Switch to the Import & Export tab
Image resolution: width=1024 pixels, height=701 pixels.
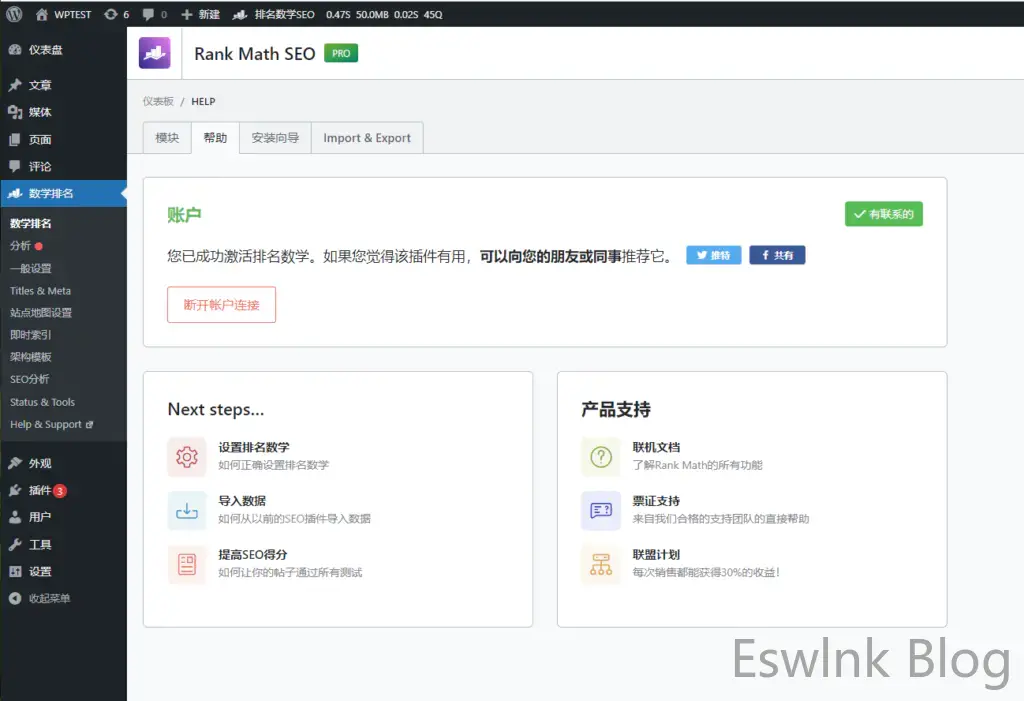(367, 138)
